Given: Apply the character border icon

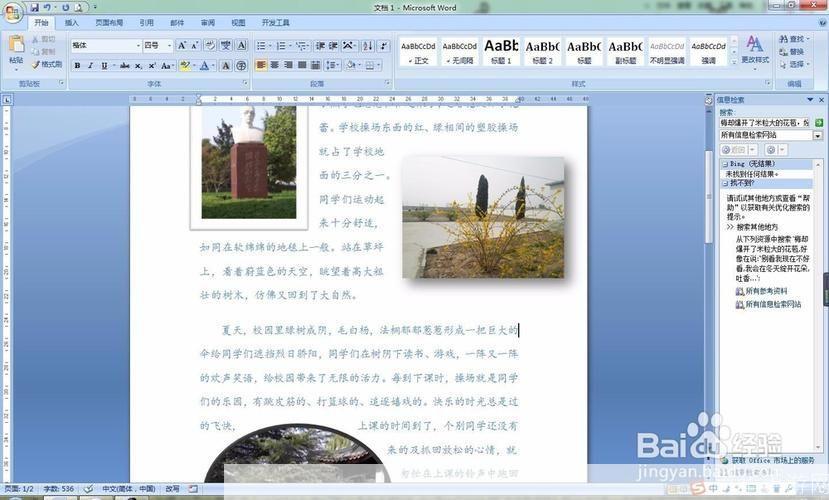Looking at the screenshot, I should 242,45.
